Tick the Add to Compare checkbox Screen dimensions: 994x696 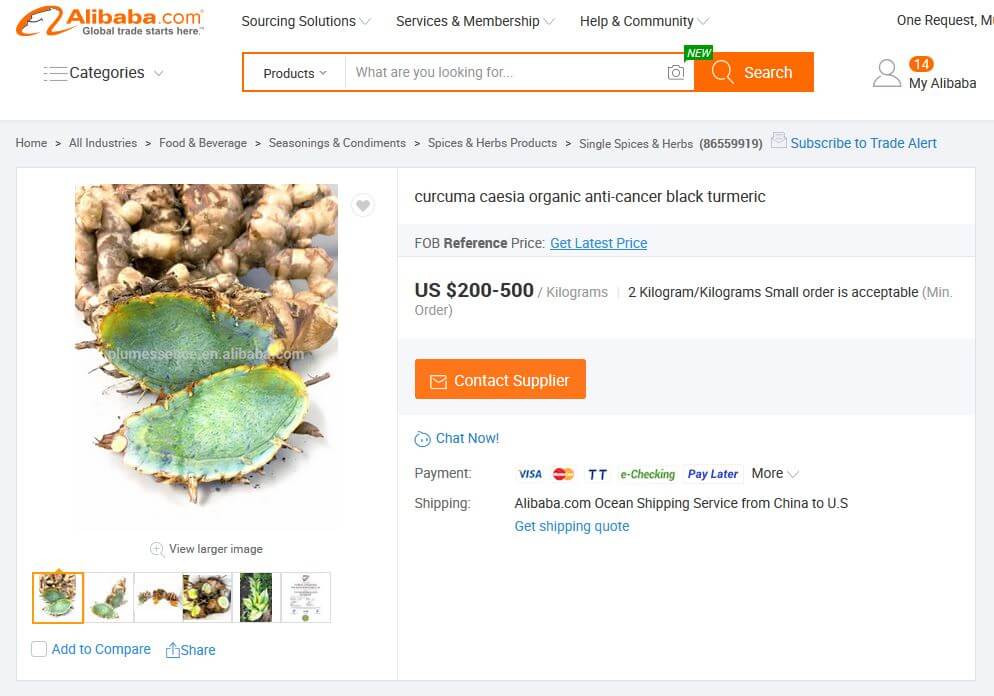coord(39,649)
